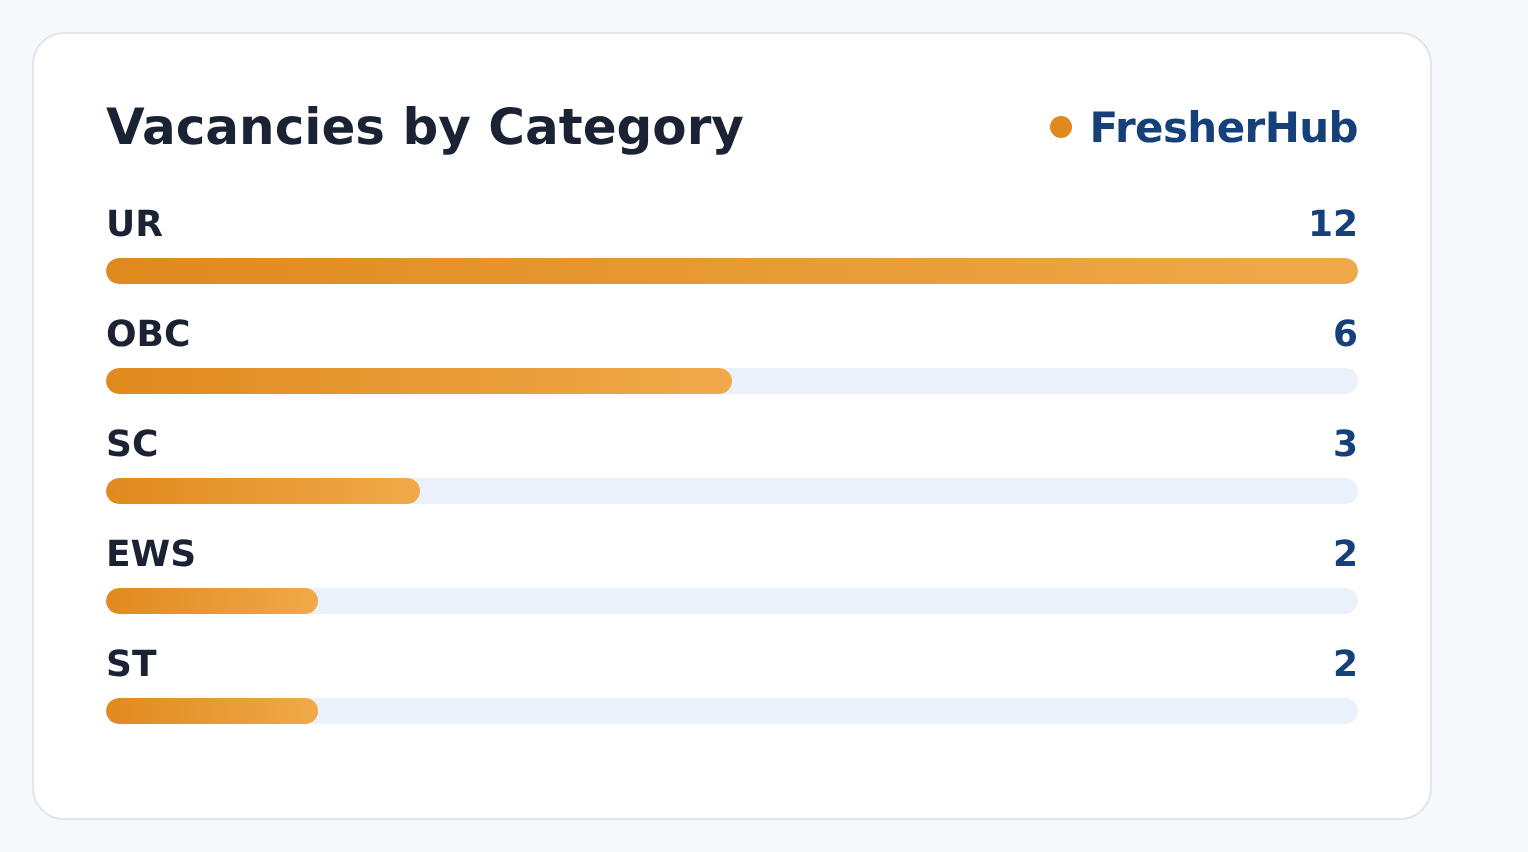Click the empty track of ST bar
This screenshot has width=1528, height=852.
point(838,711)
